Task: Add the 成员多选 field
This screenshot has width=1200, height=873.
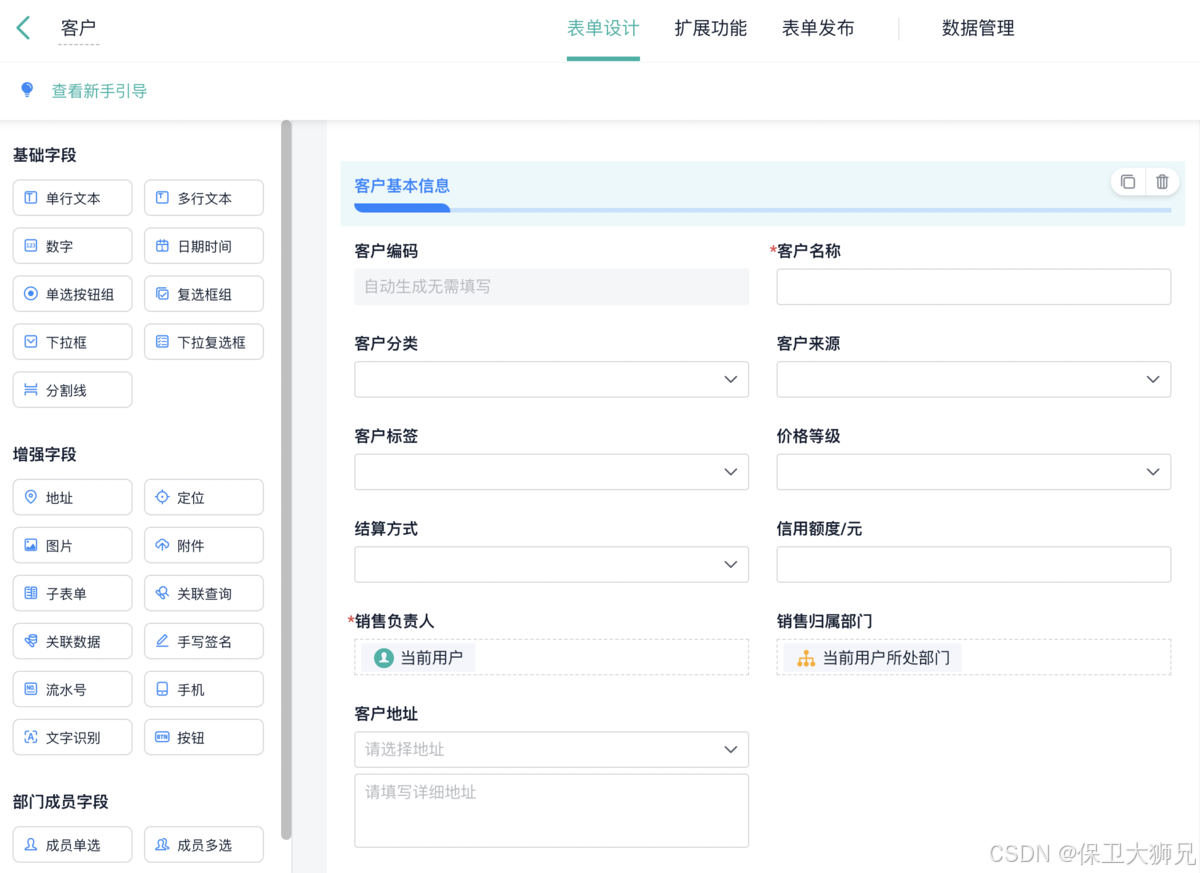Action: click(x=204, y=845)
